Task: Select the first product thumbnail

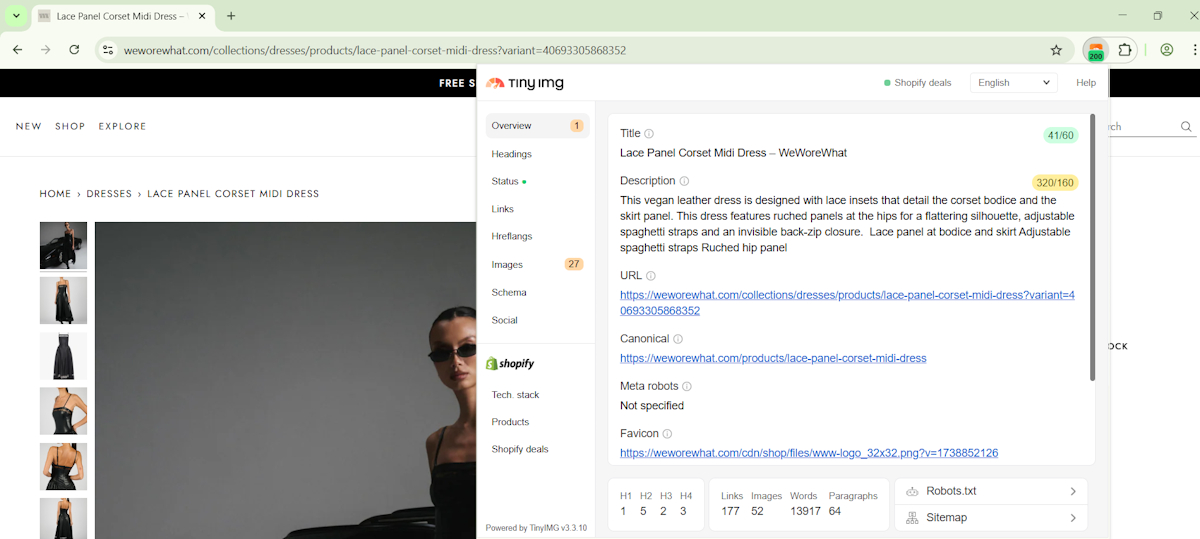Action: coord(63,245)
